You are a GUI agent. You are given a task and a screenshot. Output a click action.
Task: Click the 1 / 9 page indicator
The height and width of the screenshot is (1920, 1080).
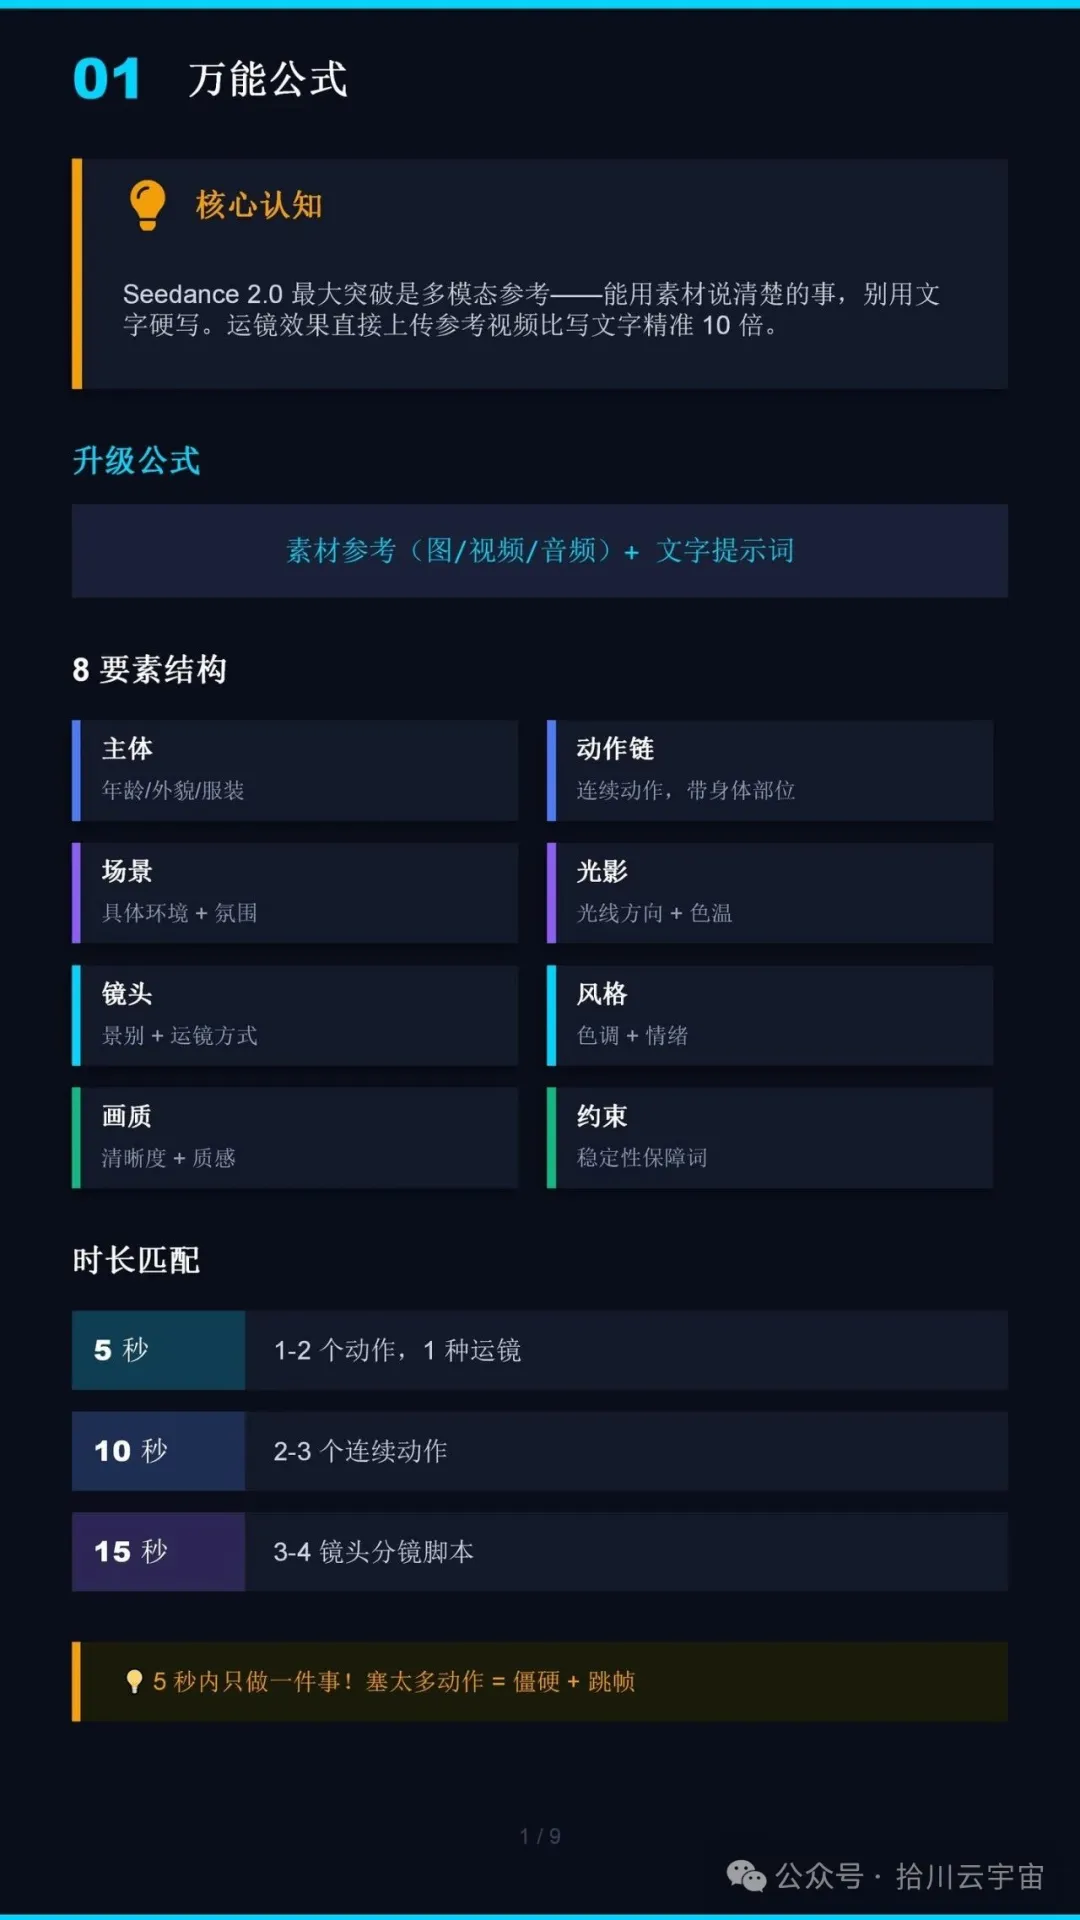pos(540,1836)
